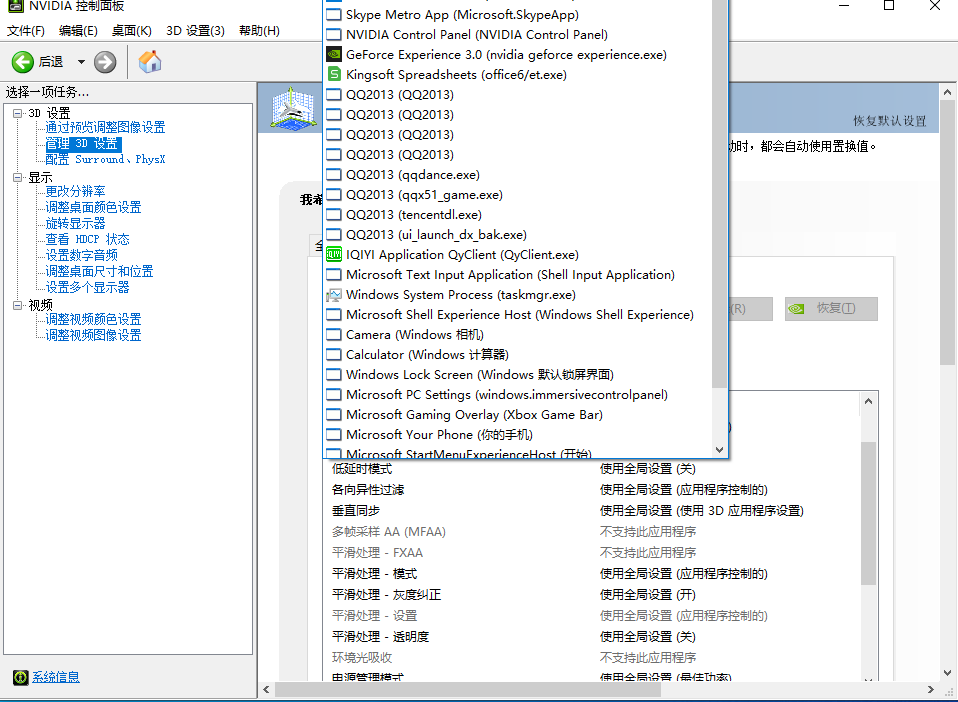Select Calculator (Windows 计算器) from the list

tap(427, 355)
